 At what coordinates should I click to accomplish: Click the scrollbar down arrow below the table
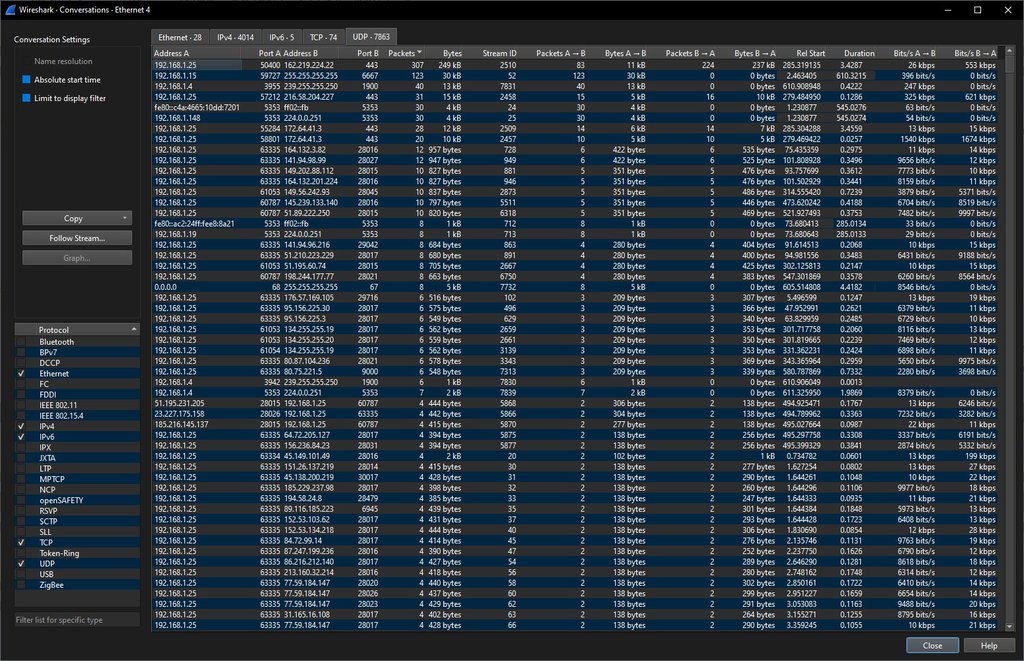coord(1010,626)
